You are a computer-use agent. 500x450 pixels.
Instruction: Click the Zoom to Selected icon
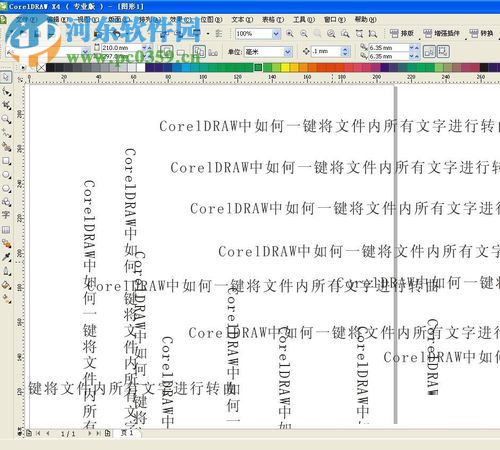pyautogui.click(x=318, y=34)
